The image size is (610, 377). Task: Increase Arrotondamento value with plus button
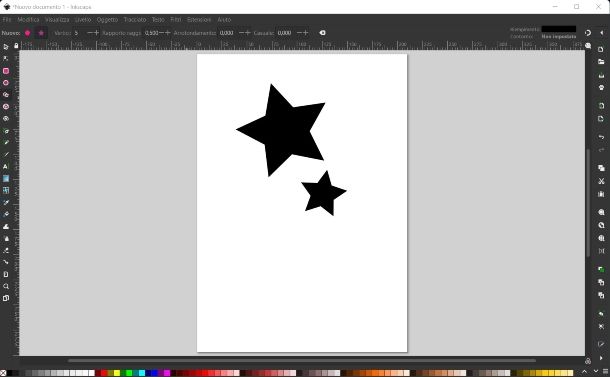click(x=248, y=33)
